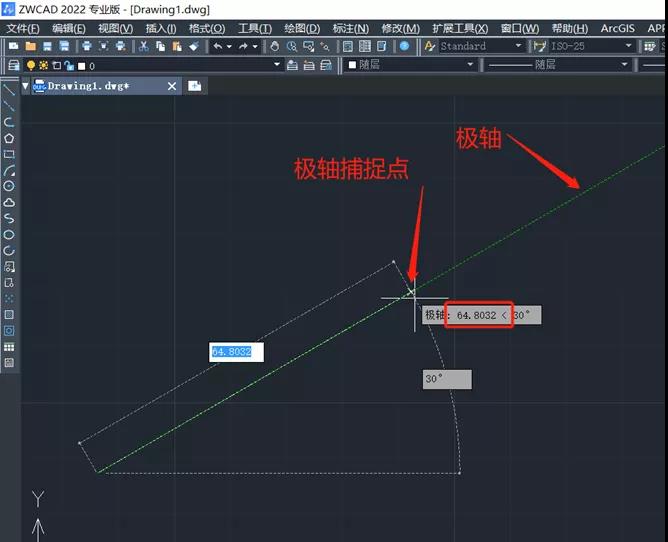Click the Zoom realtime icon

tap(292, 46)
